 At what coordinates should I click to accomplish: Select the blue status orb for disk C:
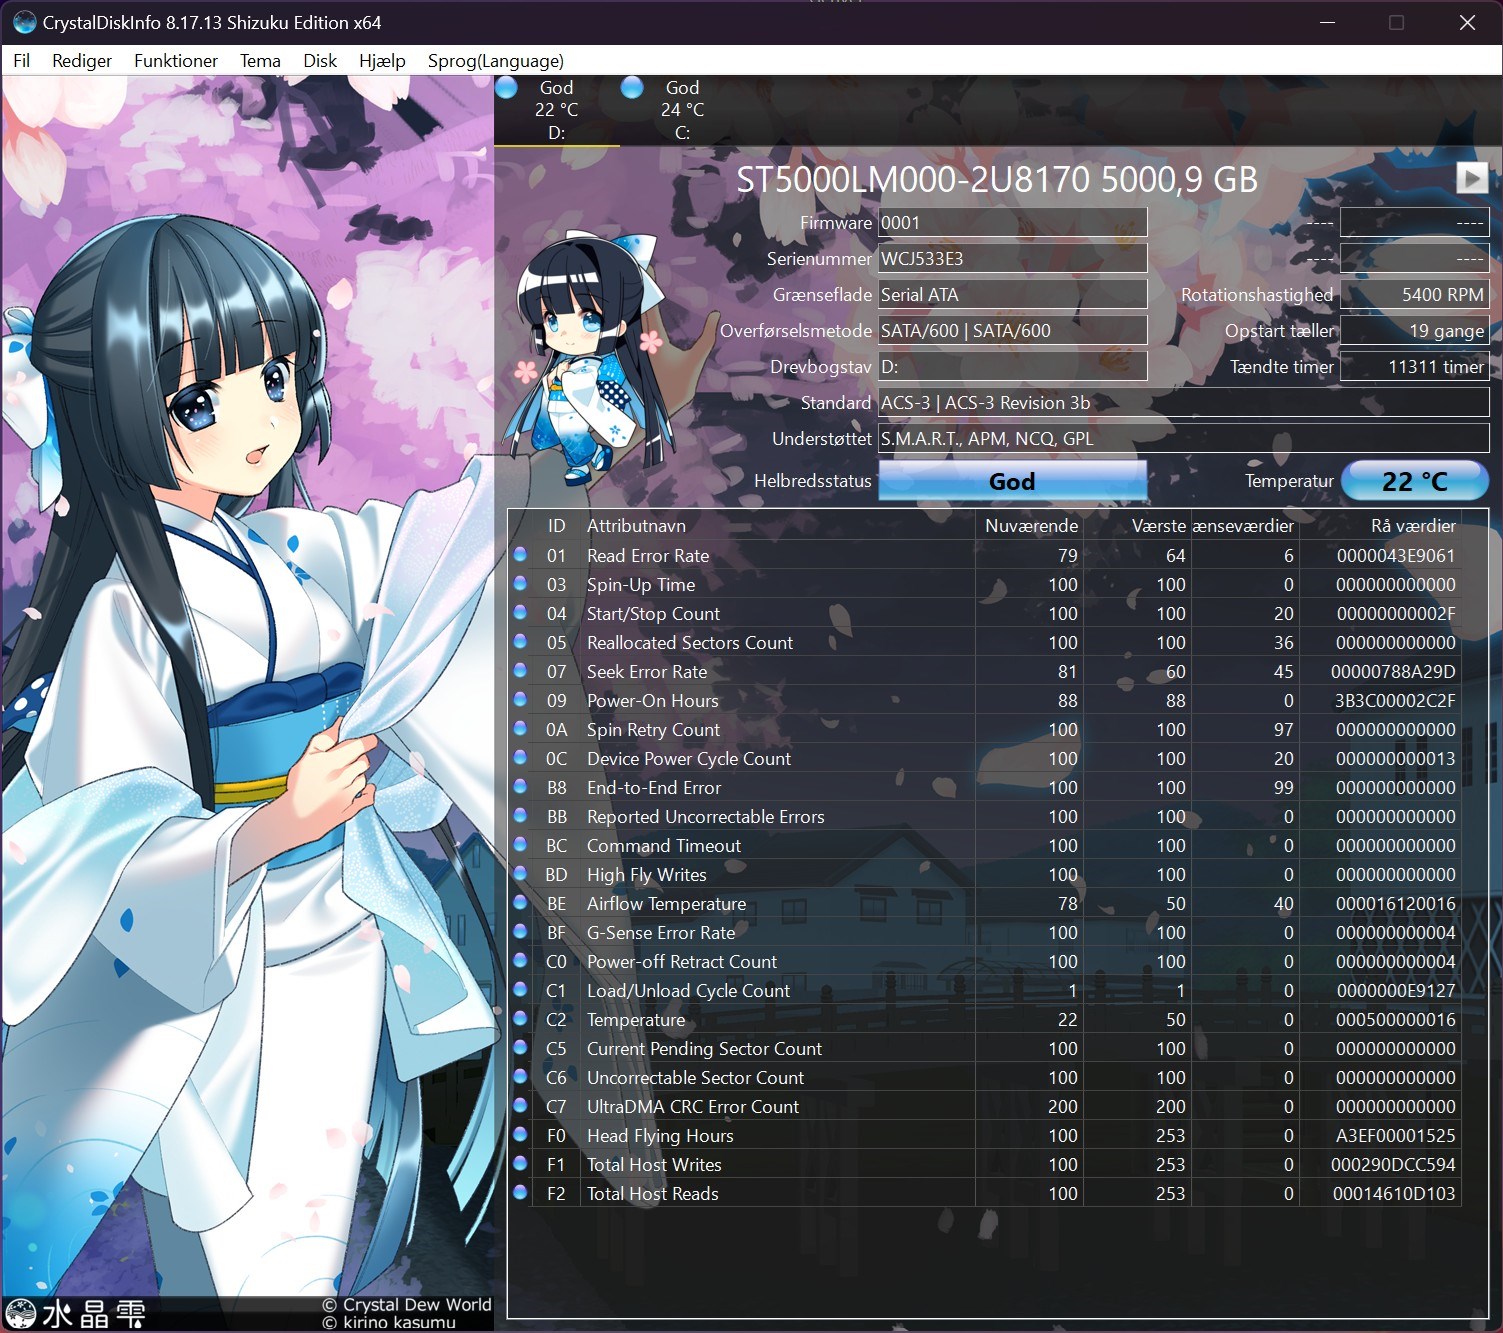(632, 88)
